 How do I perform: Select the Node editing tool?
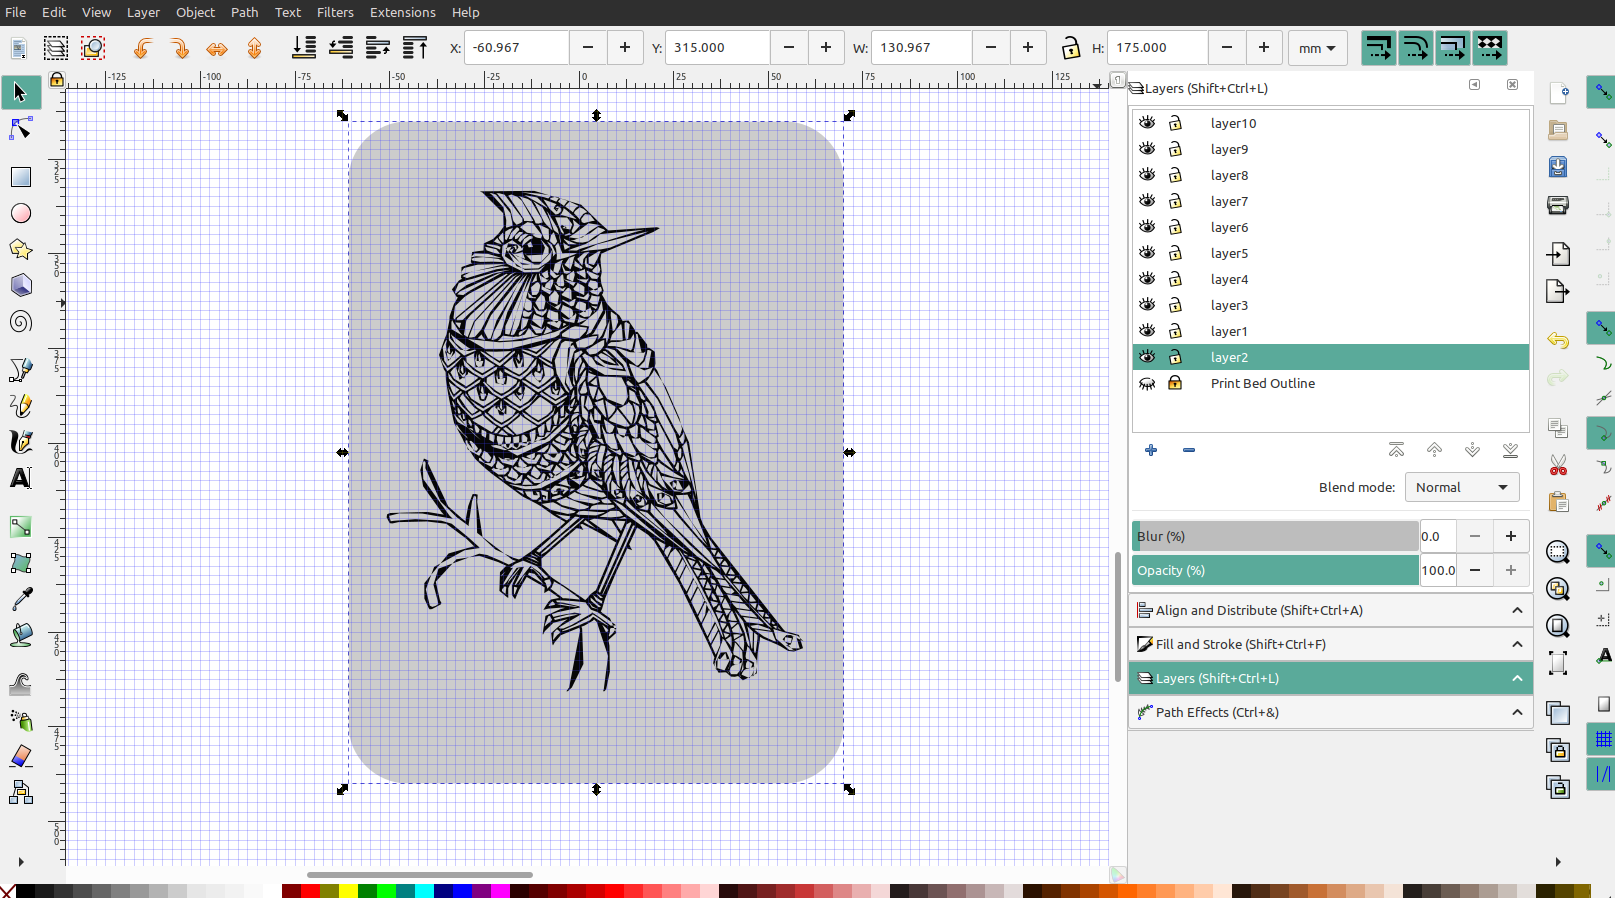[x=20, y=129]
